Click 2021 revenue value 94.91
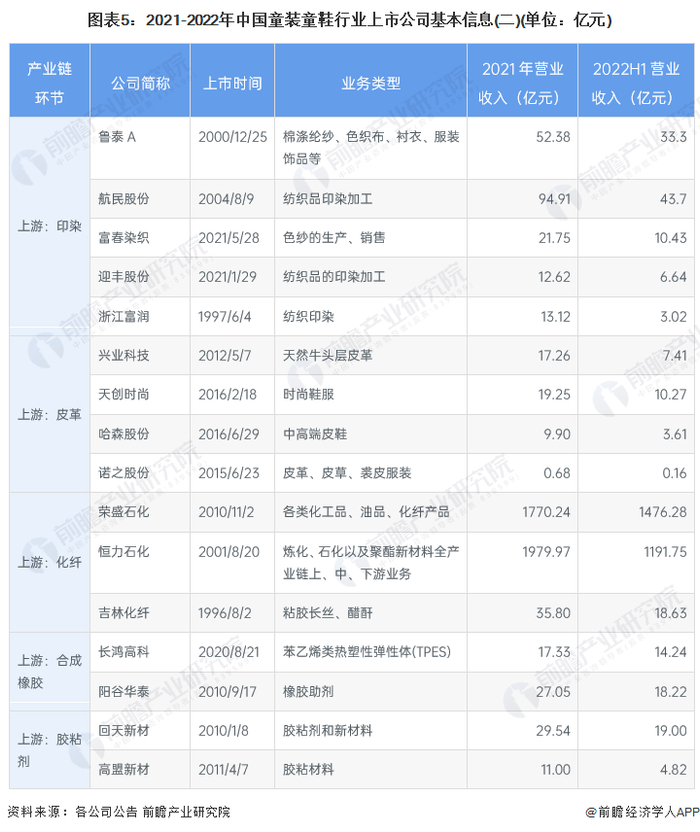Screen dimensions: 700x832 [554, 199]
